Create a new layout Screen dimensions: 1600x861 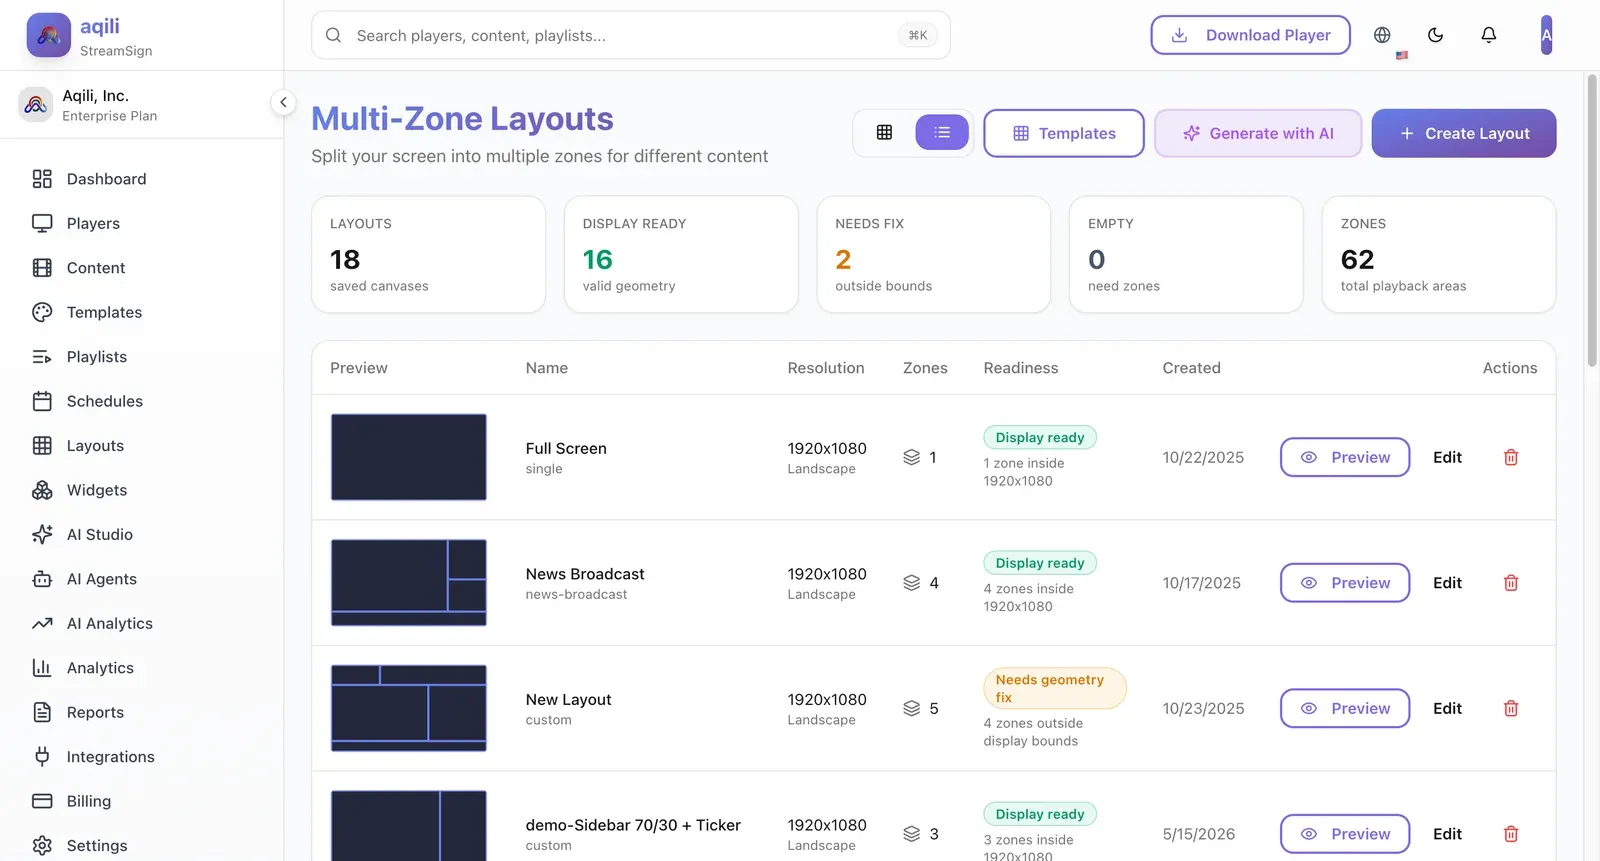click(1464, 133)
